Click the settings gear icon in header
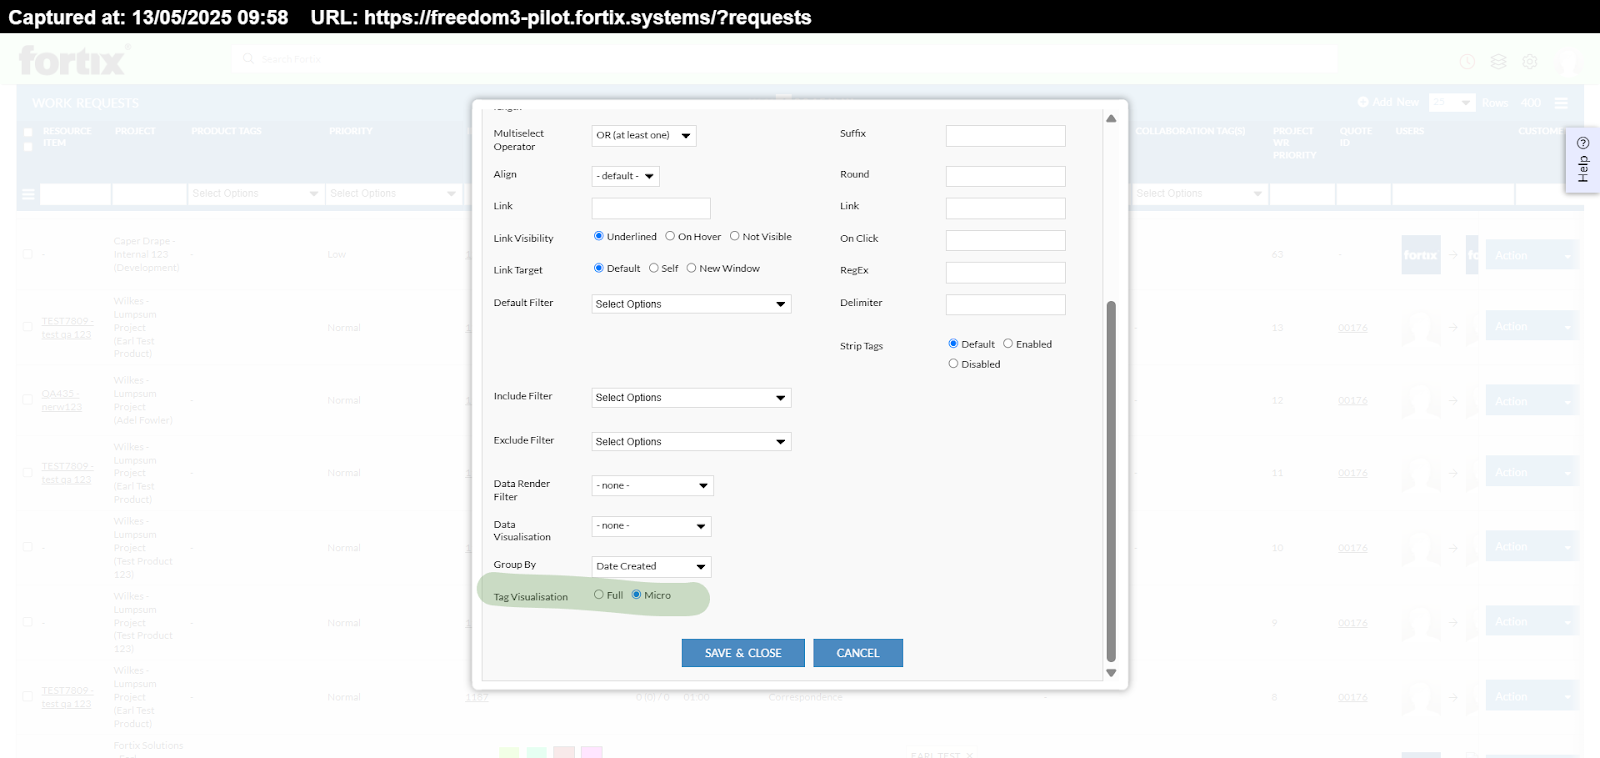This screenshot has height=758, width=1600. click(1529, 61)
